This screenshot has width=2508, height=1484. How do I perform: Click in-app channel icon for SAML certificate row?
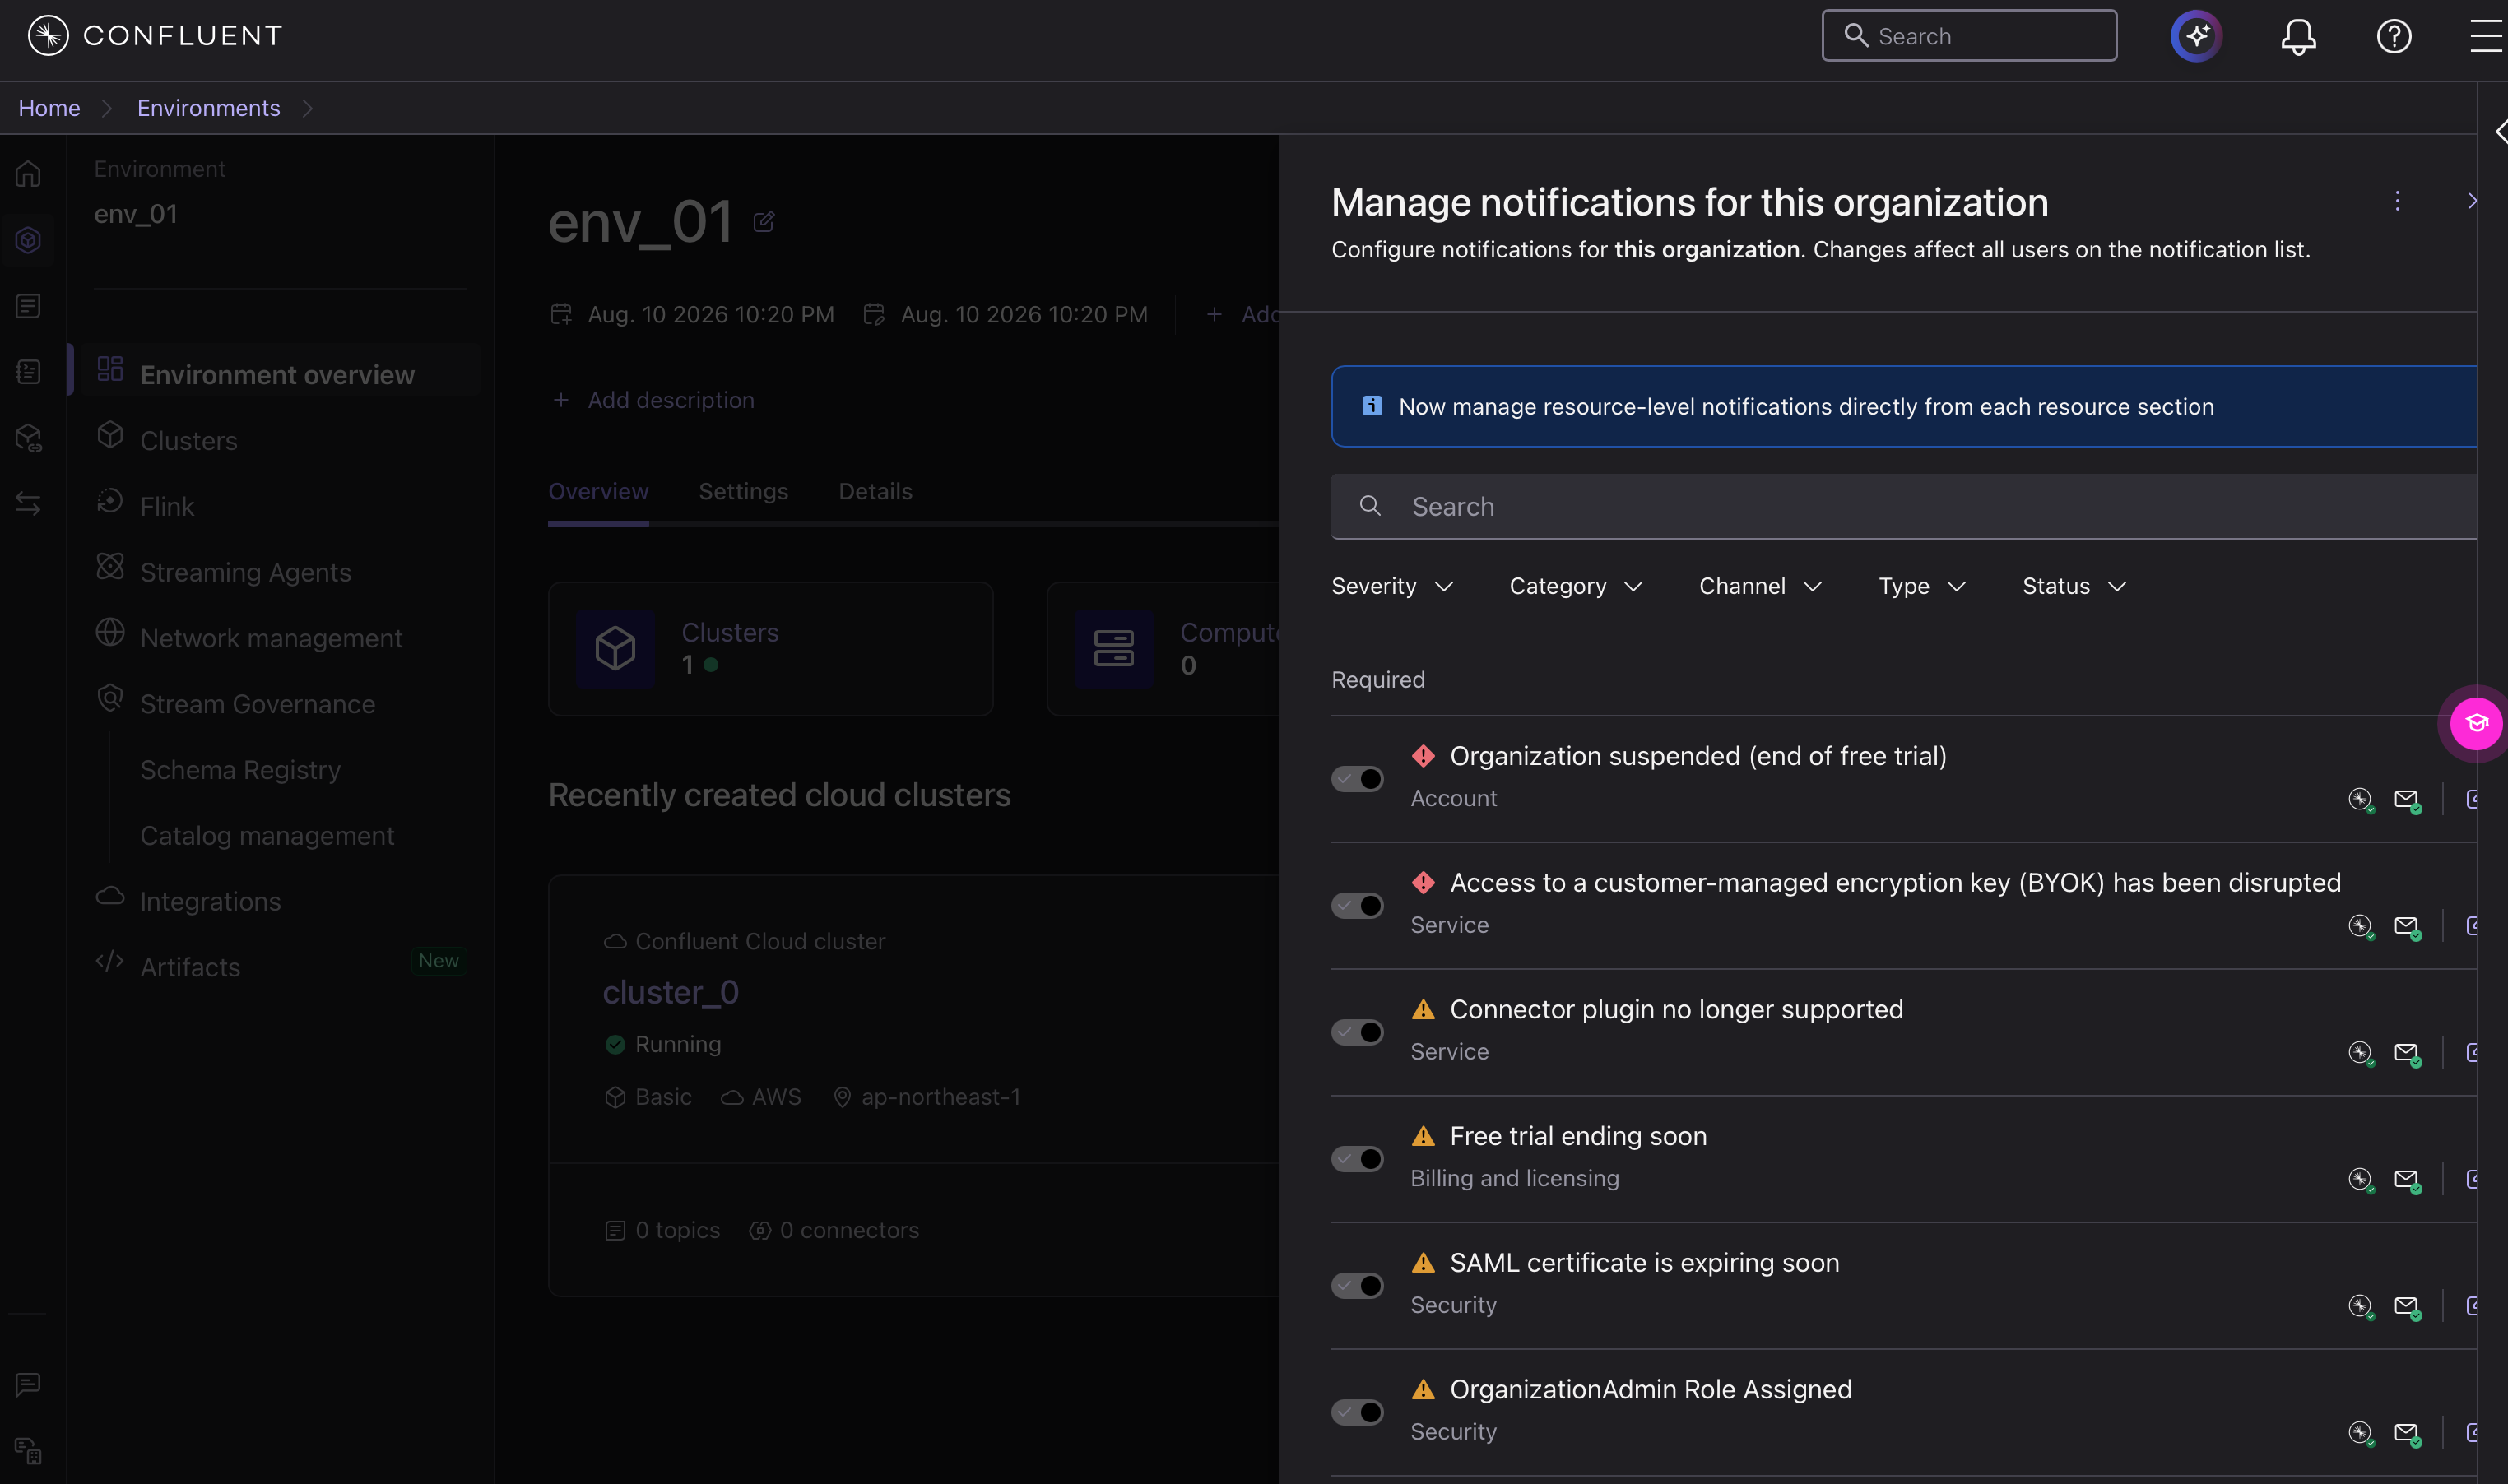coord(2361,1306)
